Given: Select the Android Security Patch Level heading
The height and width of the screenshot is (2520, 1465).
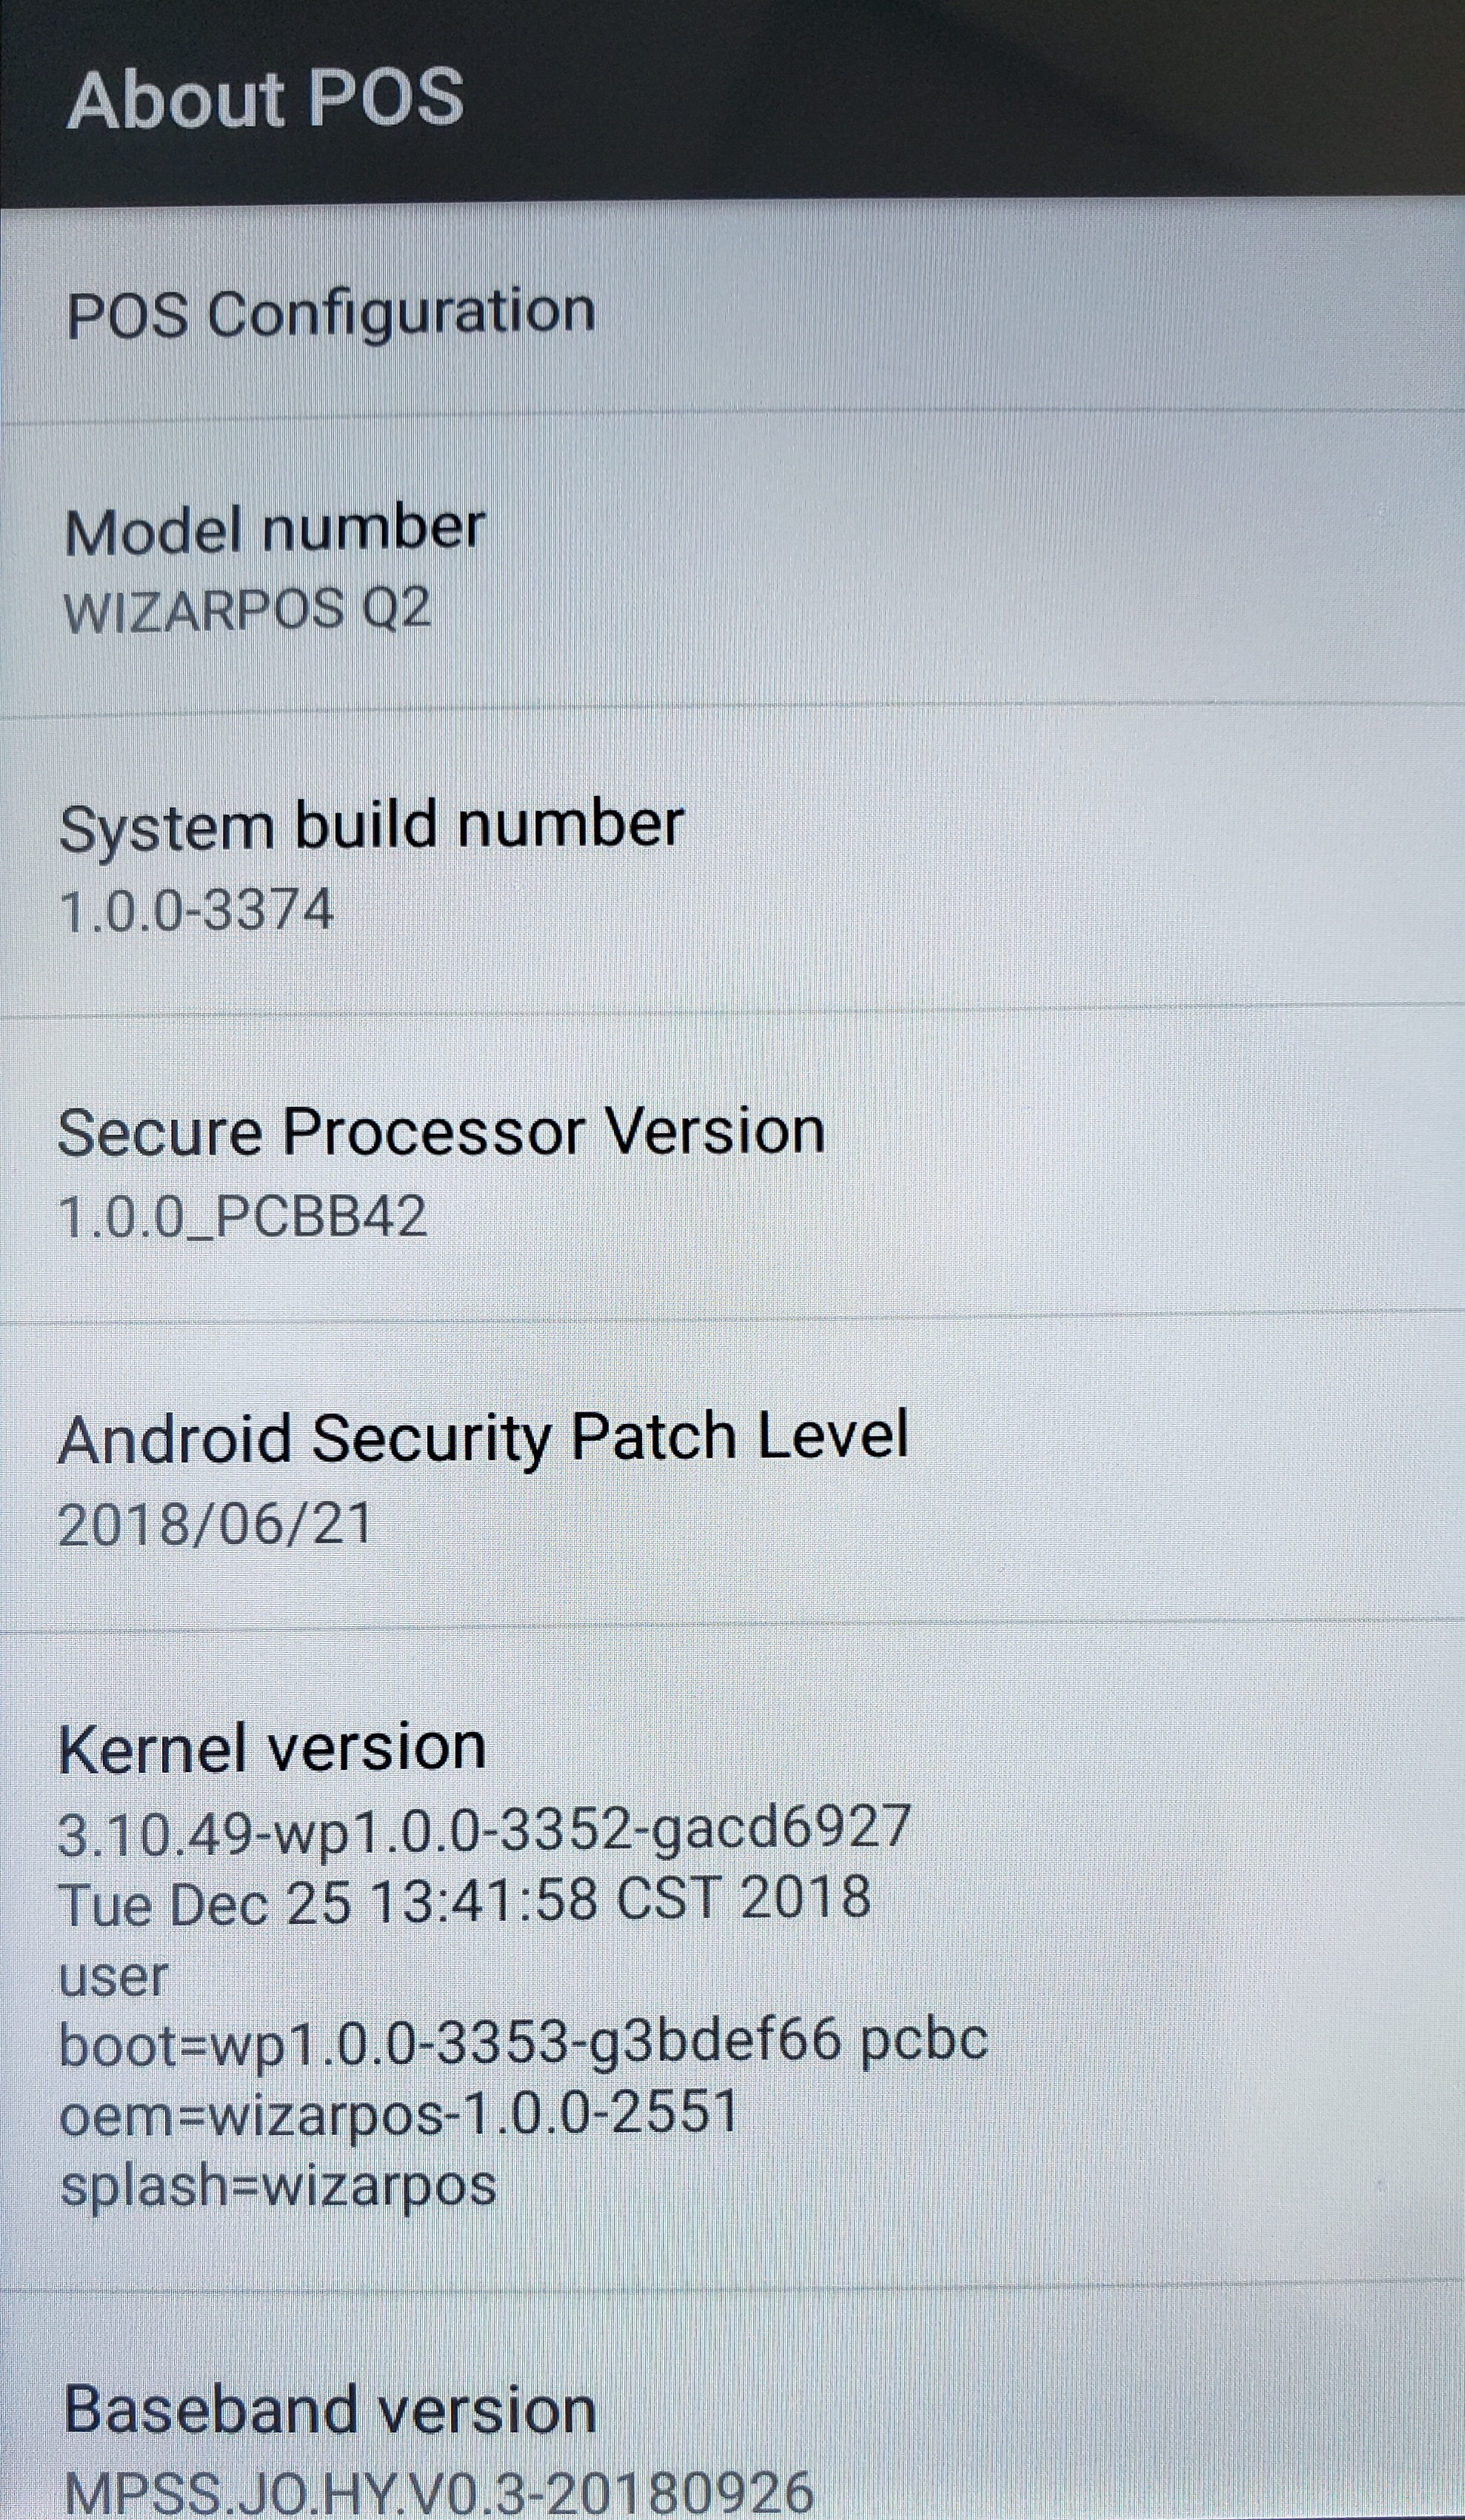Looking at the screenshot, I should 483,1438.
